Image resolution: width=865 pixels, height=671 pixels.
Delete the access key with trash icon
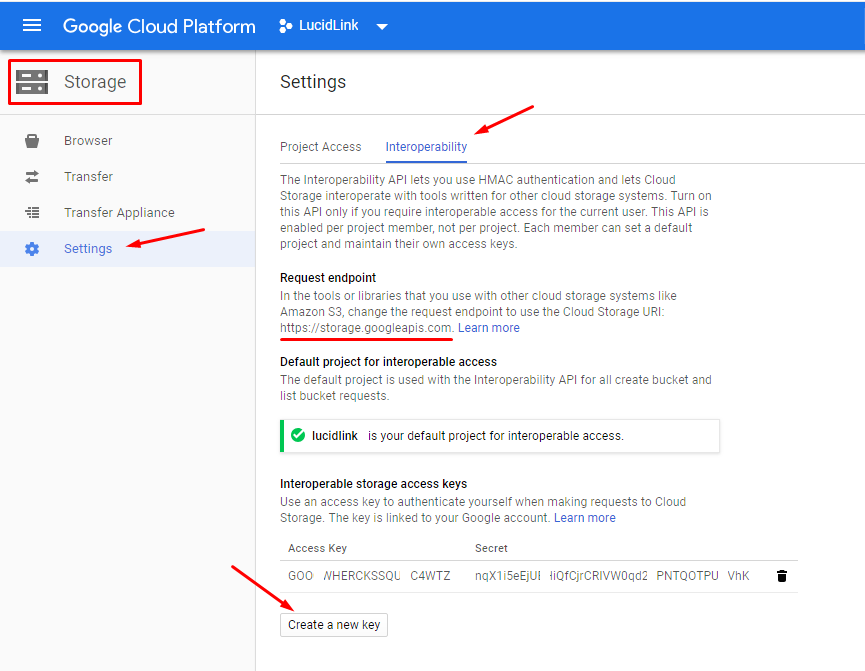coord(782,576)
